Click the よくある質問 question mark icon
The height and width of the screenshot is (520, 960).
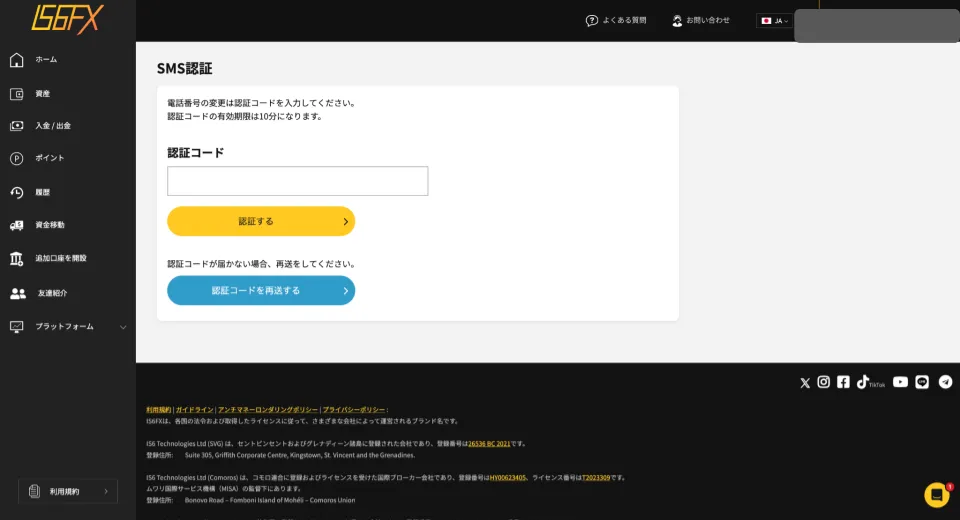tap(591, 21)
